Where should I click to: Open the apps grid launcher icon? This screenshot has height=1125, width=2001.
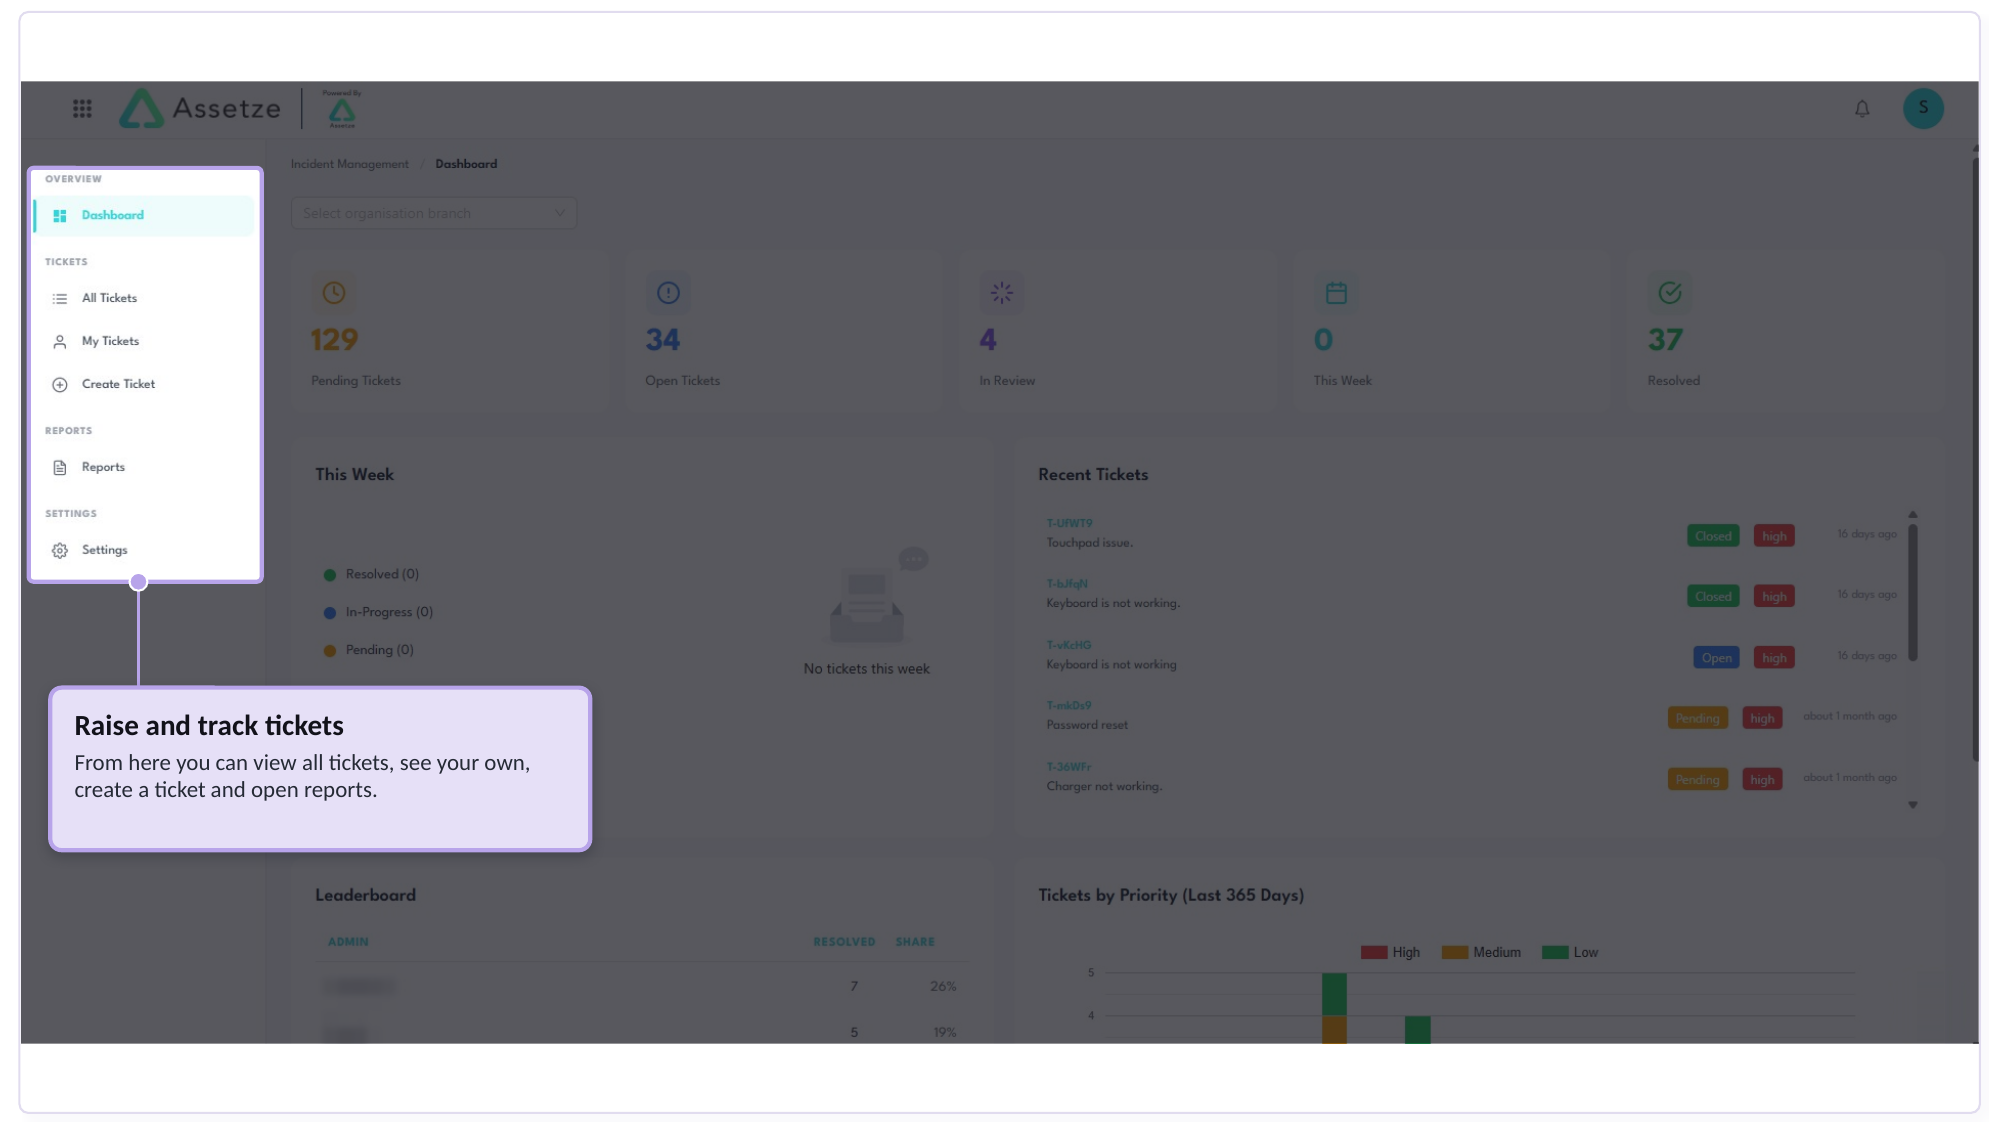(x=82, y=108)
